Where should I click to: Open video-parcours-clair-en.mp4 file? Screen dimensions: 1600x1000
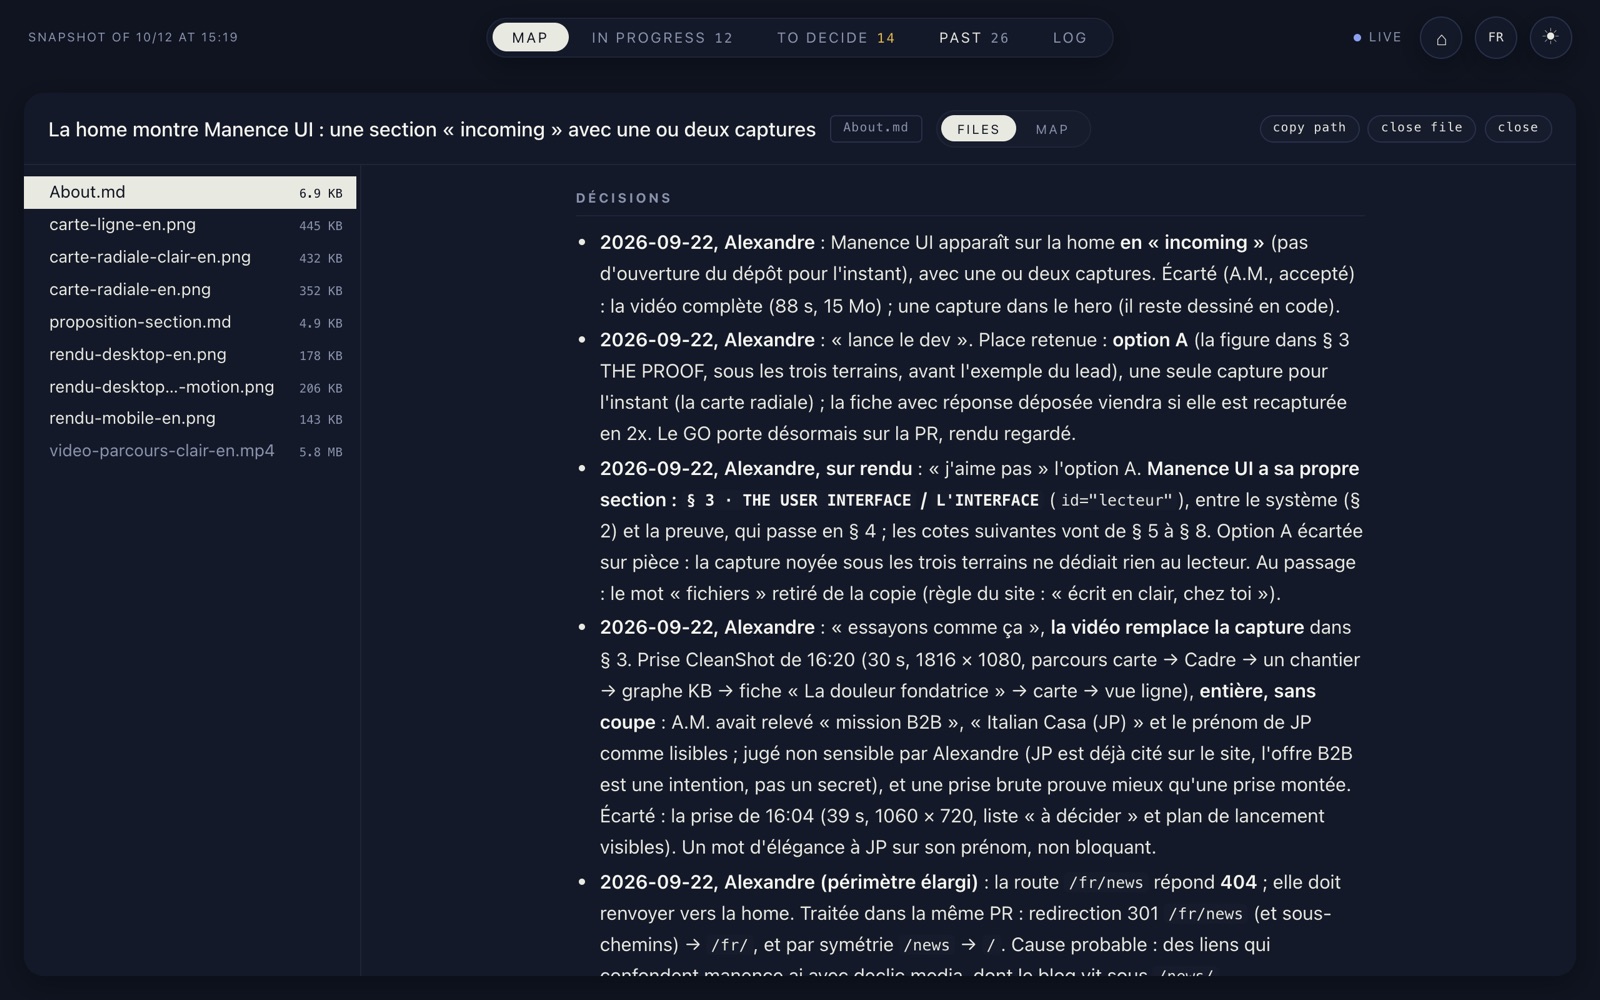click(190, 451)
